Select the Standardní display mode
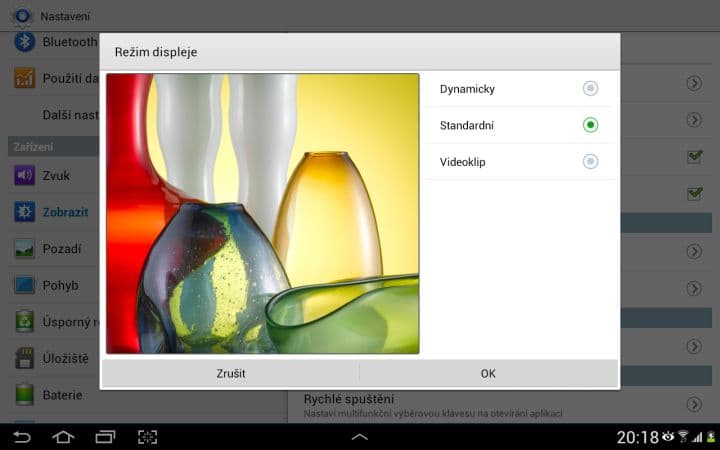 [x=590, y=125]
